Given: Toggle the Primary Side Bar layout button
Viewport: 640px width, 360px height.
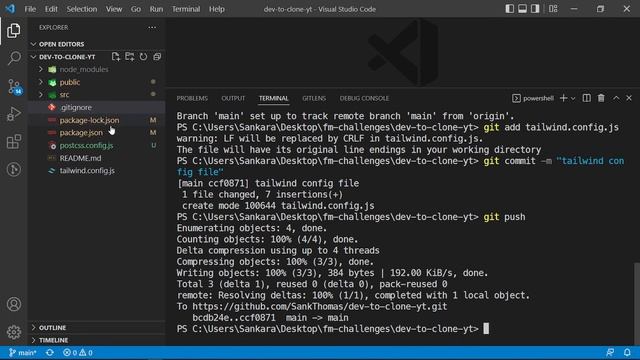Looking at the screenshot, I should (x=509, y=9).
